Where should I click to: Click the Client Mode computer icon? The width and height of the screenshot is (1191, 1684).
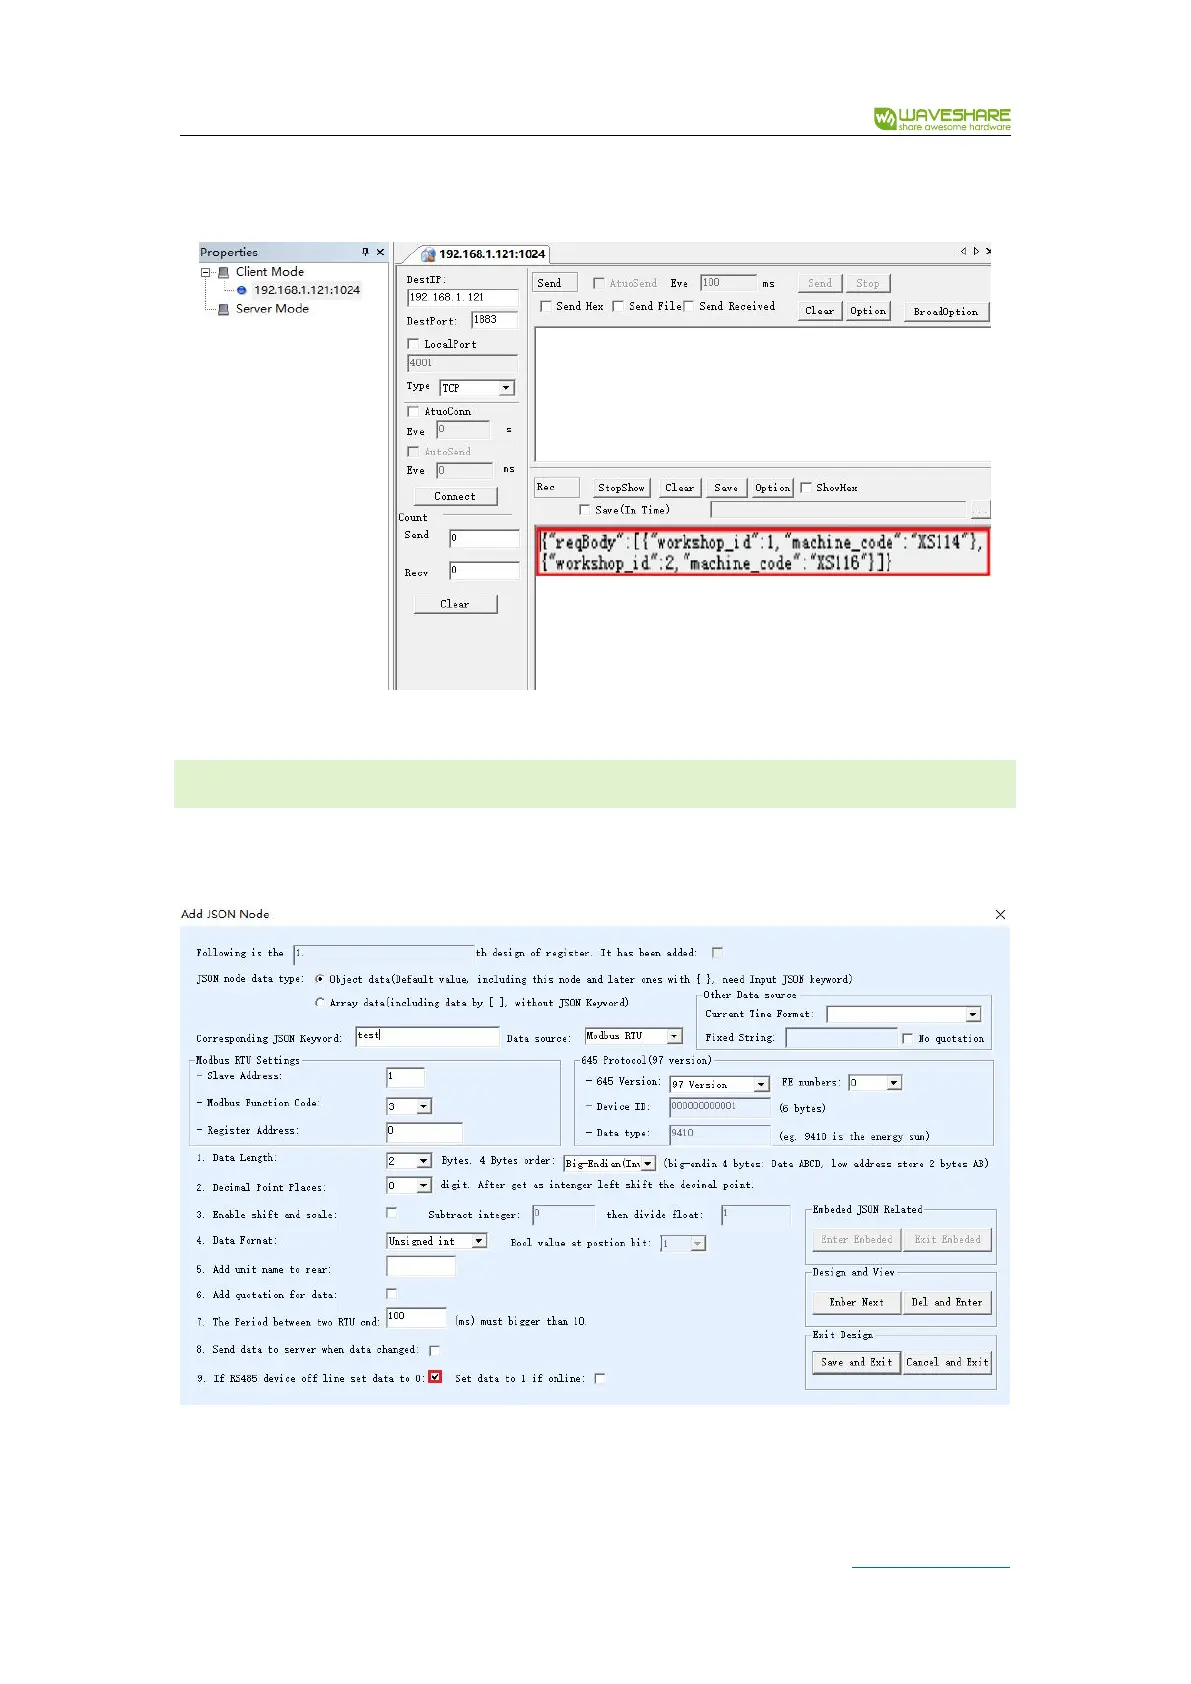pos(223,272)
